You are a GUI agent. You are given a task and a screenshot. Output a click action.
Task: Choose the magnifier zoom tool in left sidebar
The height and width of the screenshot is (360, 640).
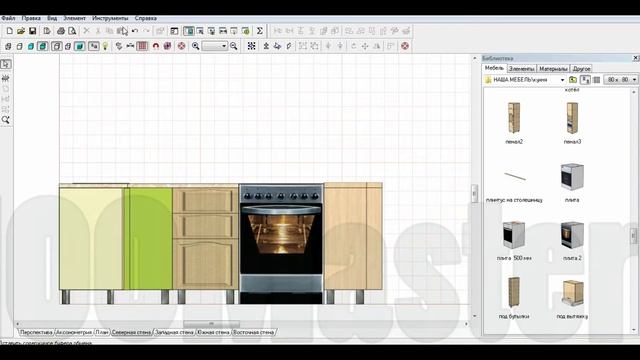6,120
